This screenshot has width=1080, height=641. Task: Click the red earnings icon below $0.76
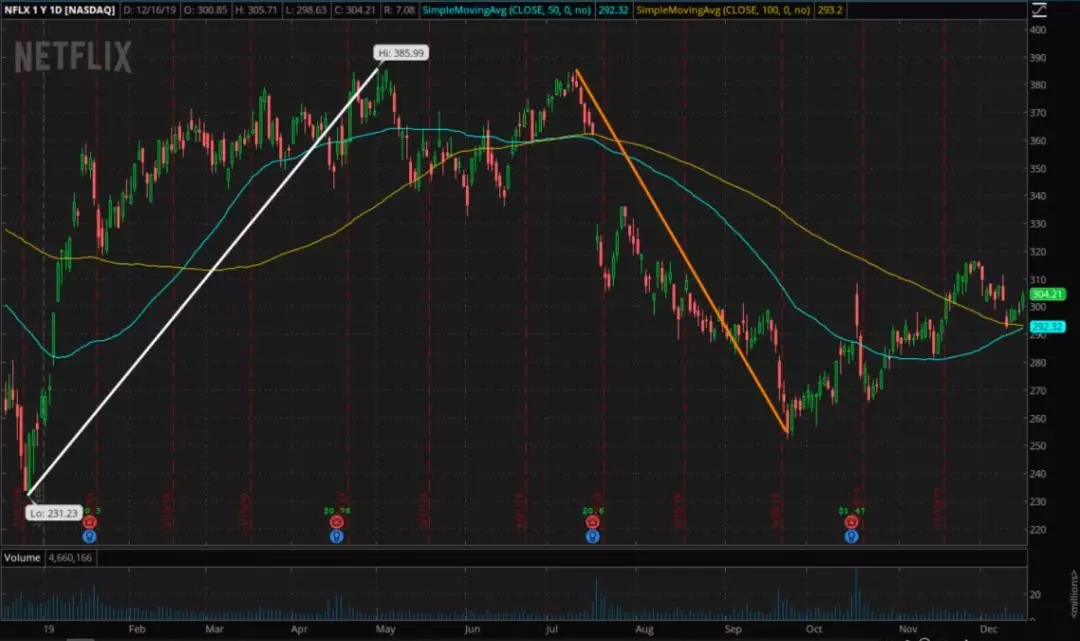click(x=338, y=522)
